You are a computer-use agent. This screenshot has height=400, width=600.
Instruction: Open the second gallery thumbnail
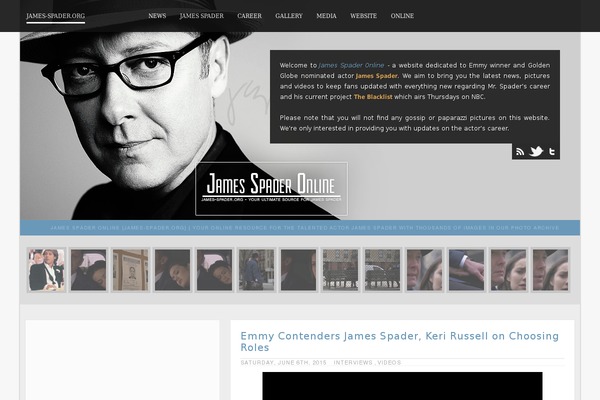[x=88, y=270]
